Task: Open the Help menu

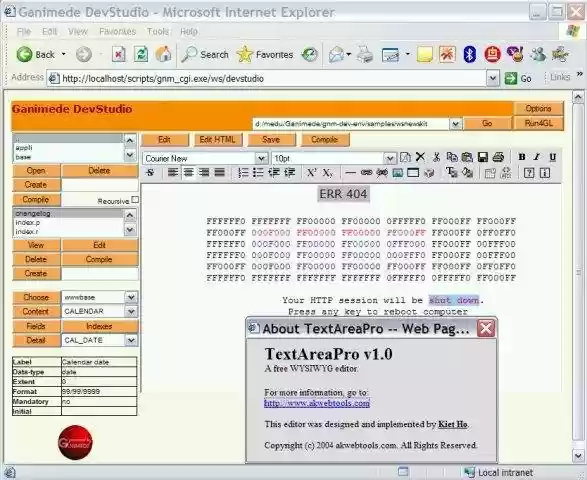Action: click(189, 31)
